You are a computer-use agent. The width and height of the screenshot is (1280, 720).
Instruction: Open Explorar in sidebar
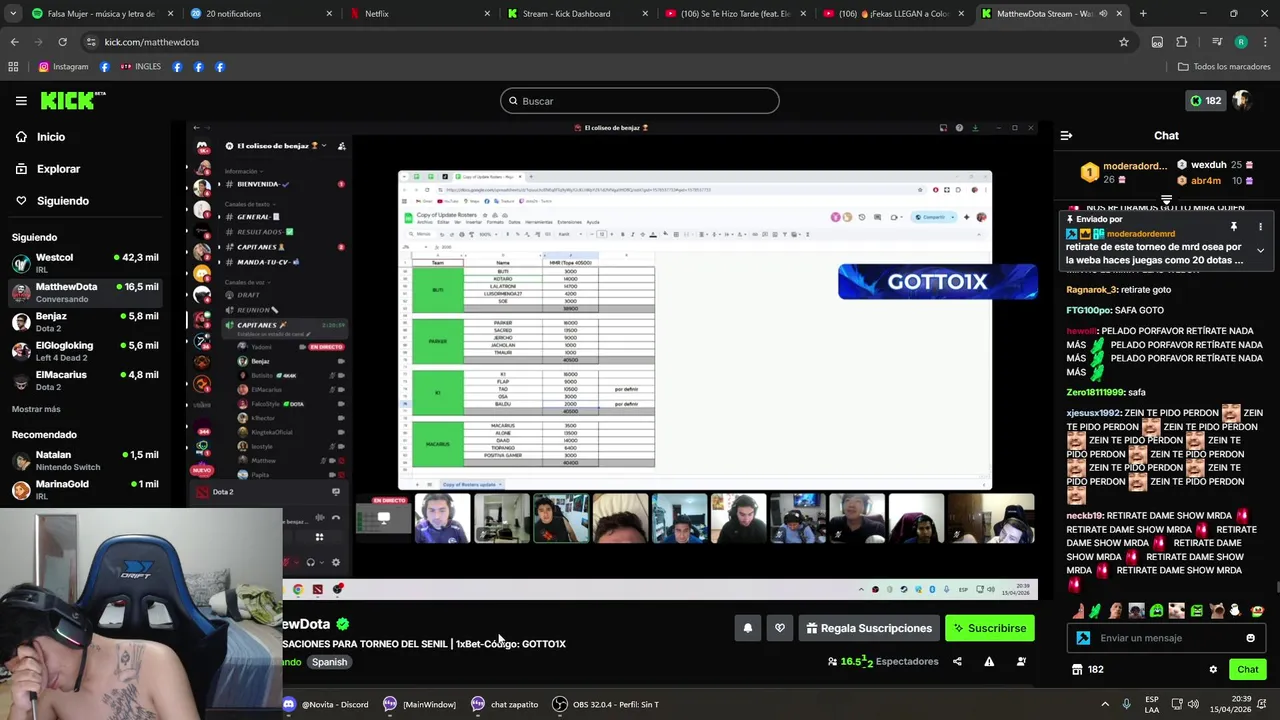(x=58, y=169)
